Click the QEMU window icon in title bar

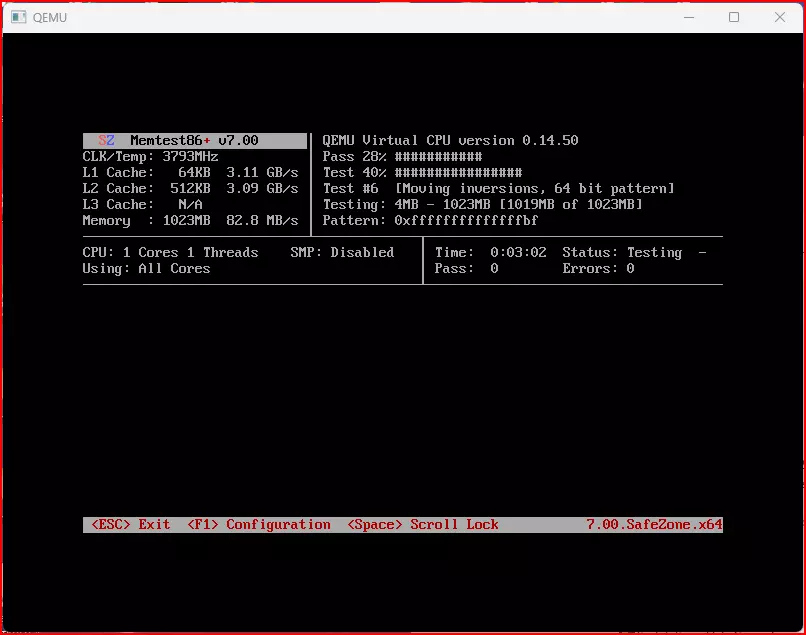[x=19, y=17]
